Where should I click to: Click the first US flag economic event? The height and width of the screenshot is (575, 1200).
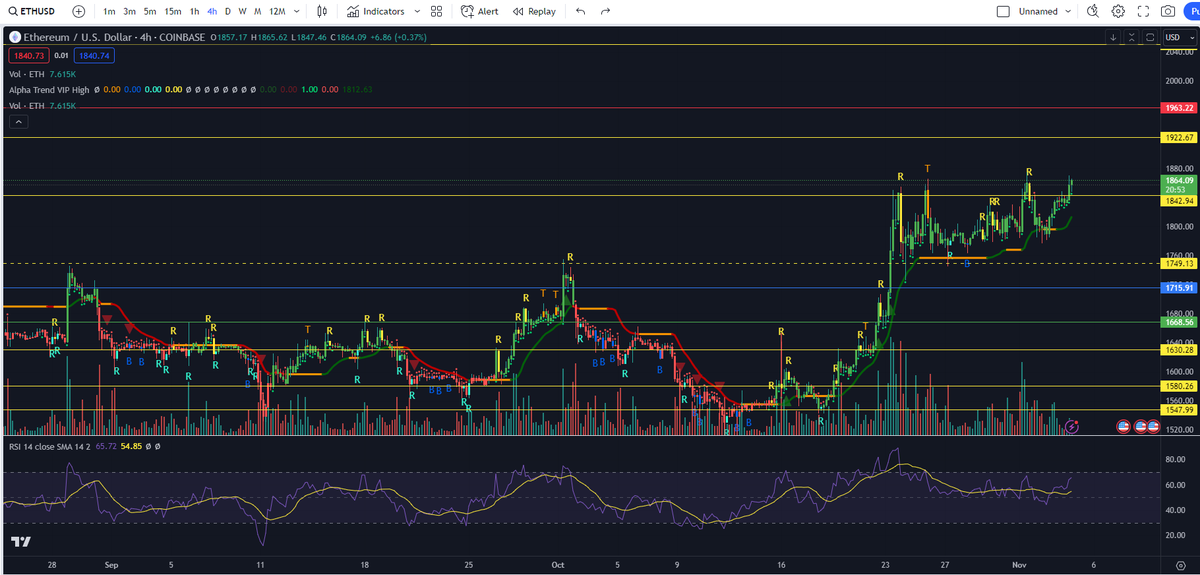coord(1124,426)
